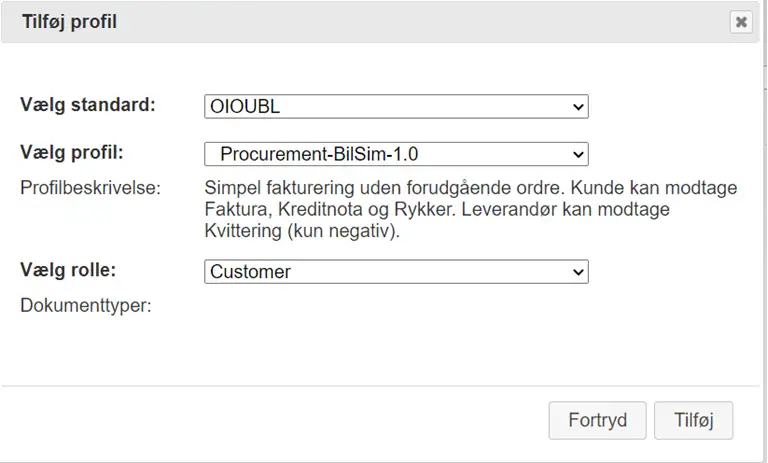Open the Vælg standard dropdown
Screen dimensions: 768x463
point(396,106)
